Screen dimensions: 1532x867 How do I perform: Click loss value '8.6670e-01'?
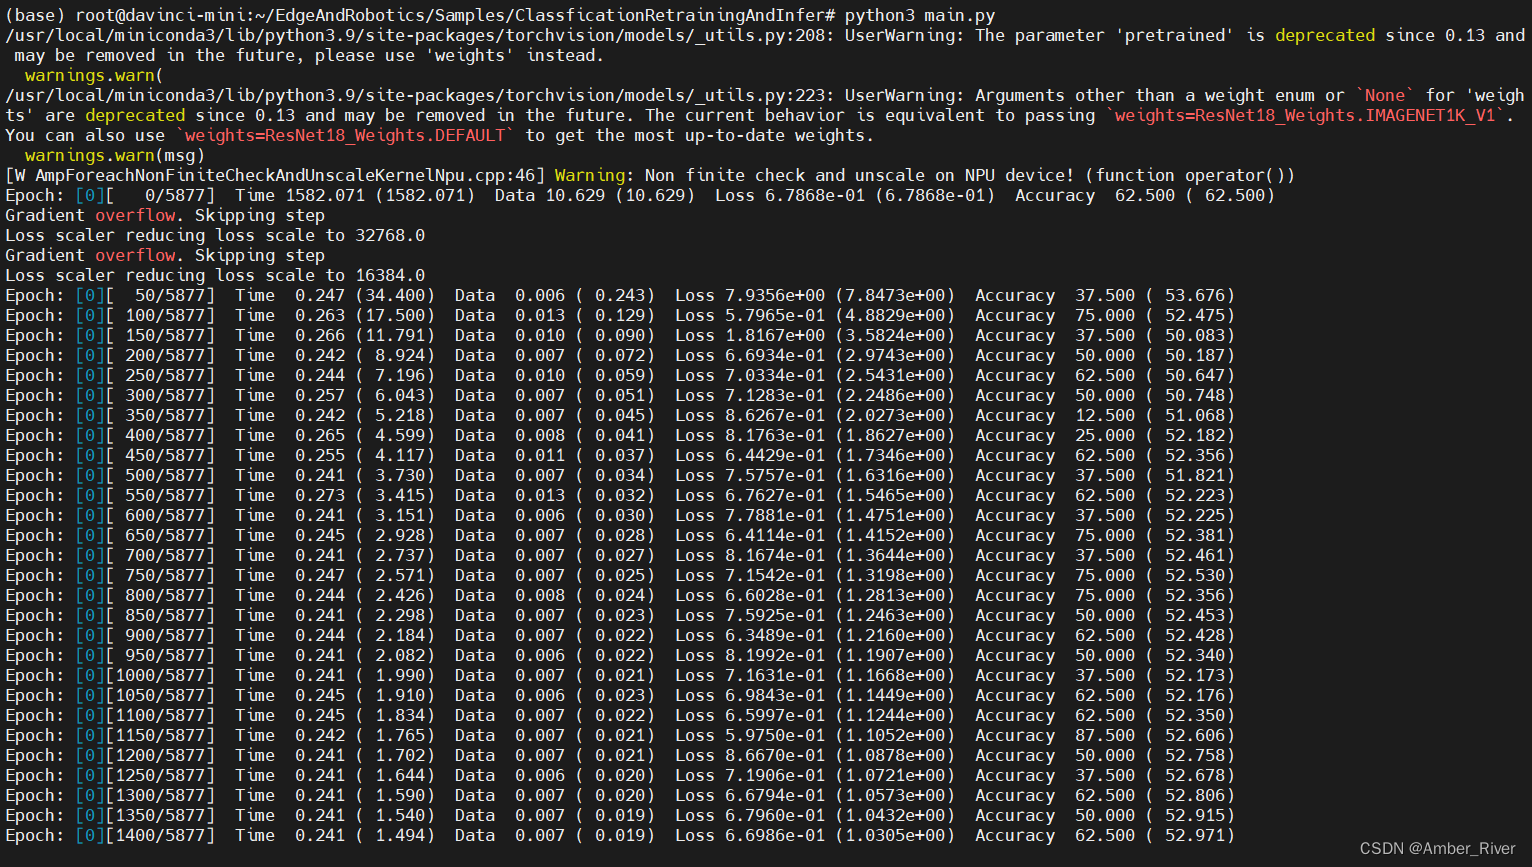pyautogui.click(x=775, y=755)
